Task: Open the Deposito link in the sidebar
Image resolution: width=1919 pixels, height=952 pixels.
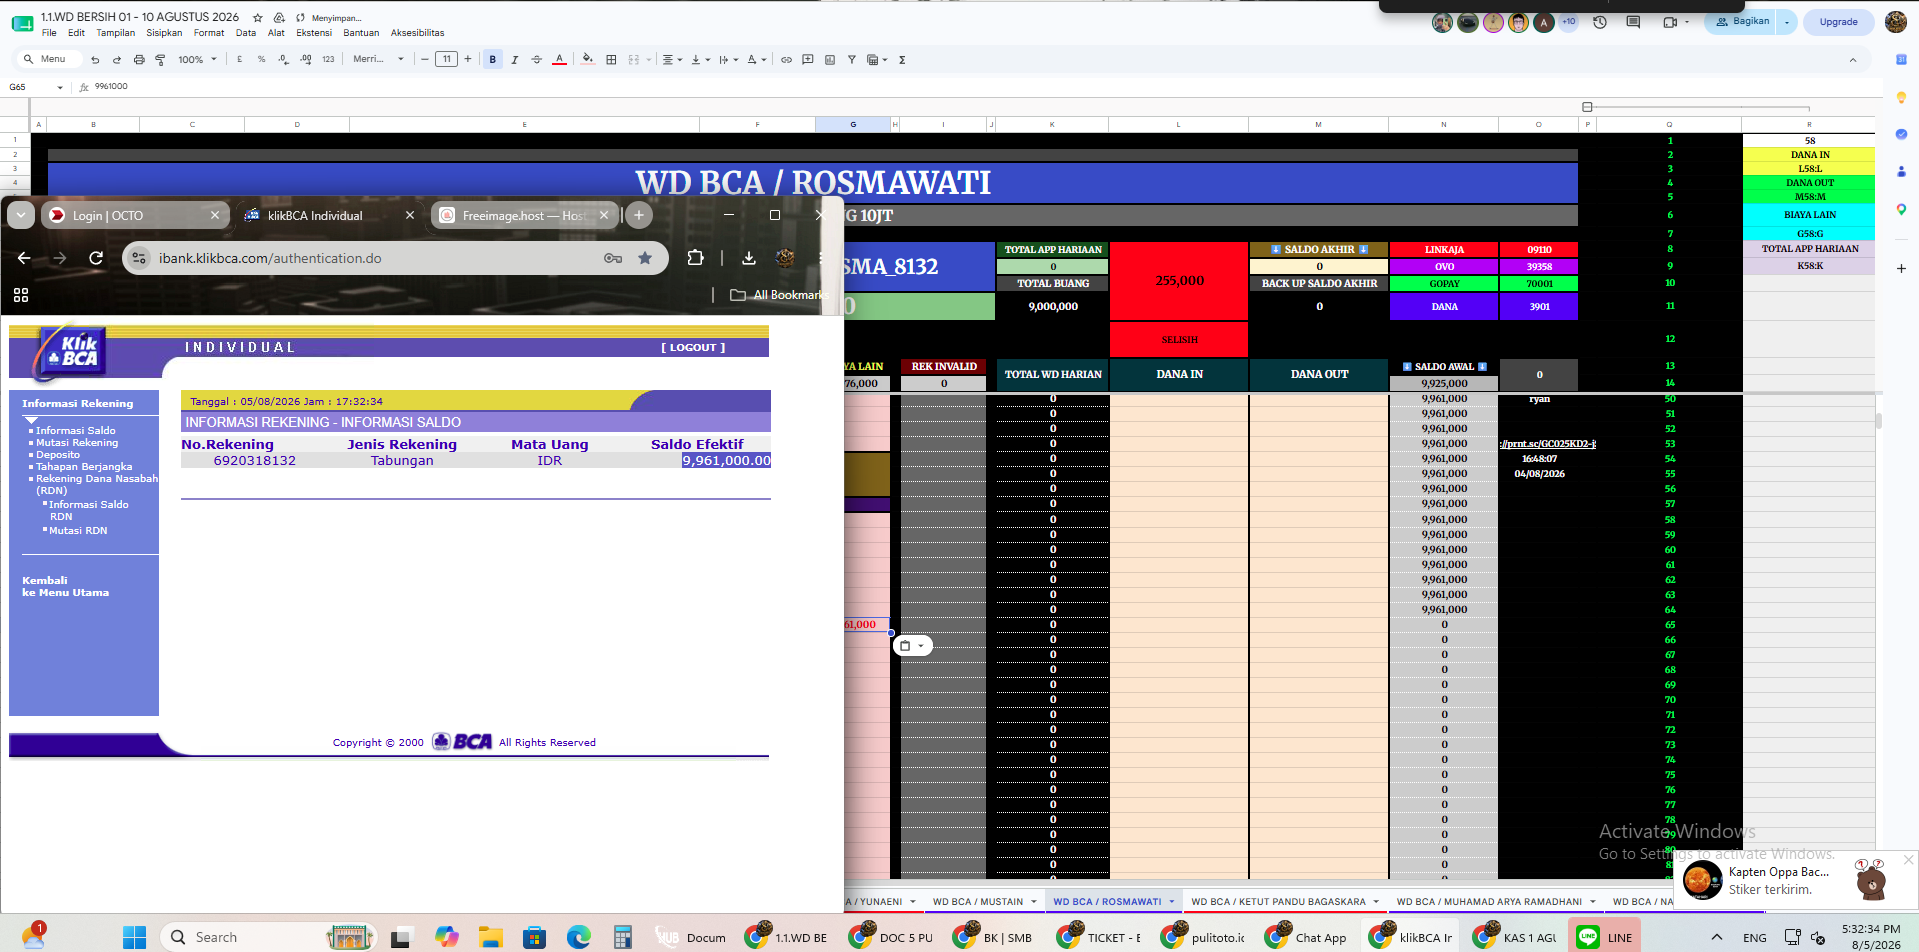Action: pyautogui.click(x=58, y=455)
